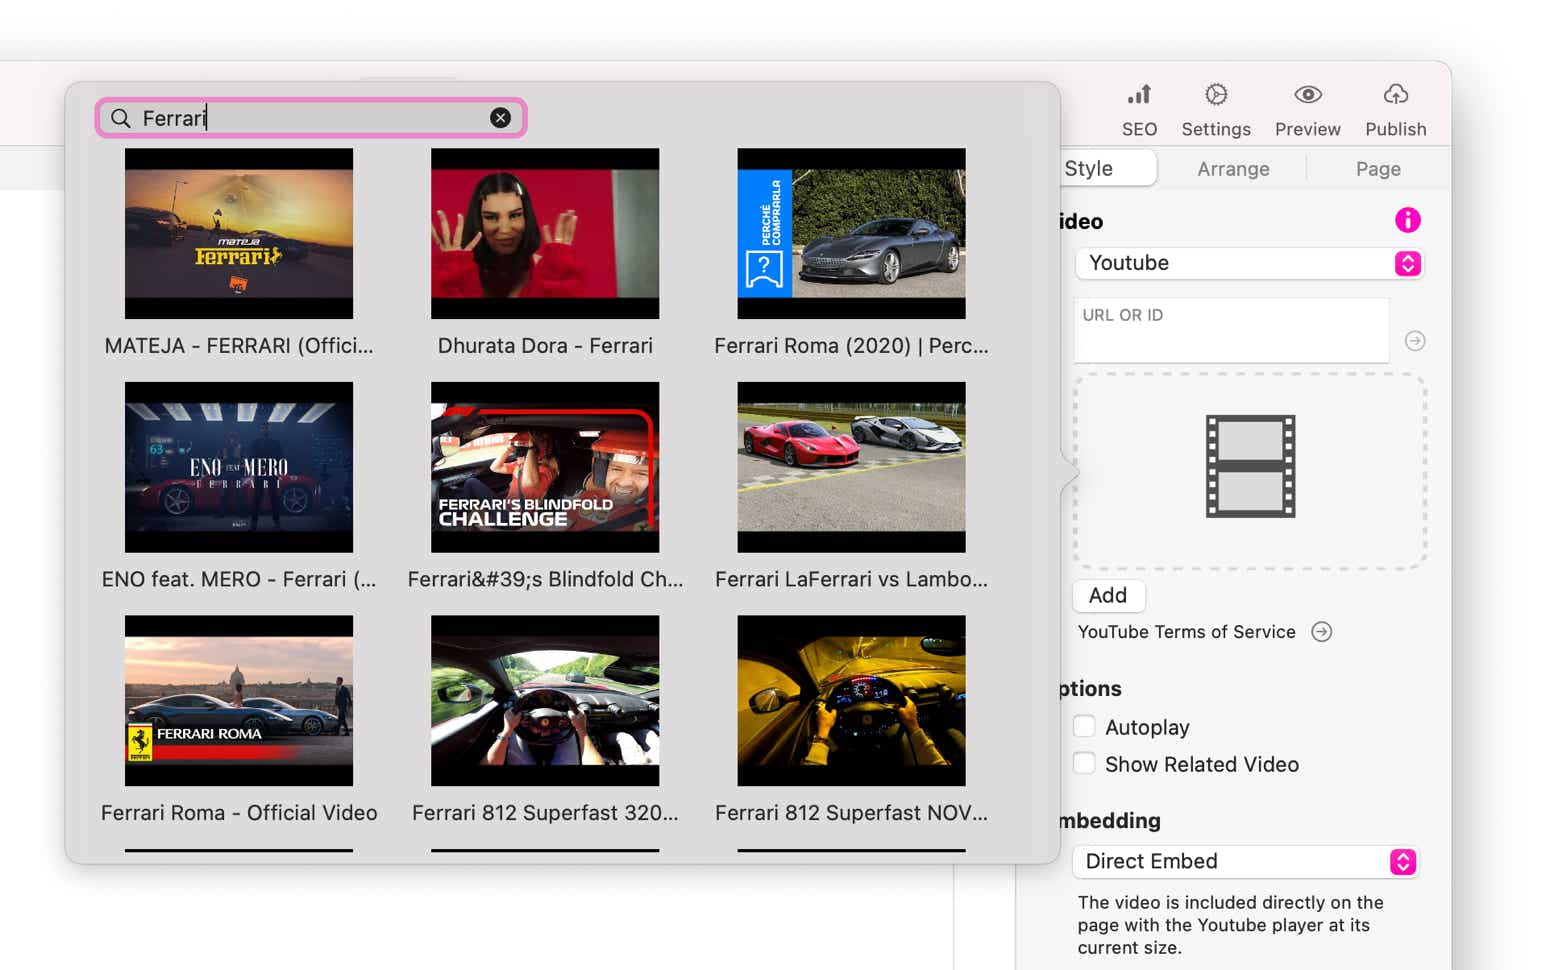Select Ferrari 812 Superfast 320 thumbnail
The width and height of the screenshot is (1542, 970).
click(x=545, y=700)
